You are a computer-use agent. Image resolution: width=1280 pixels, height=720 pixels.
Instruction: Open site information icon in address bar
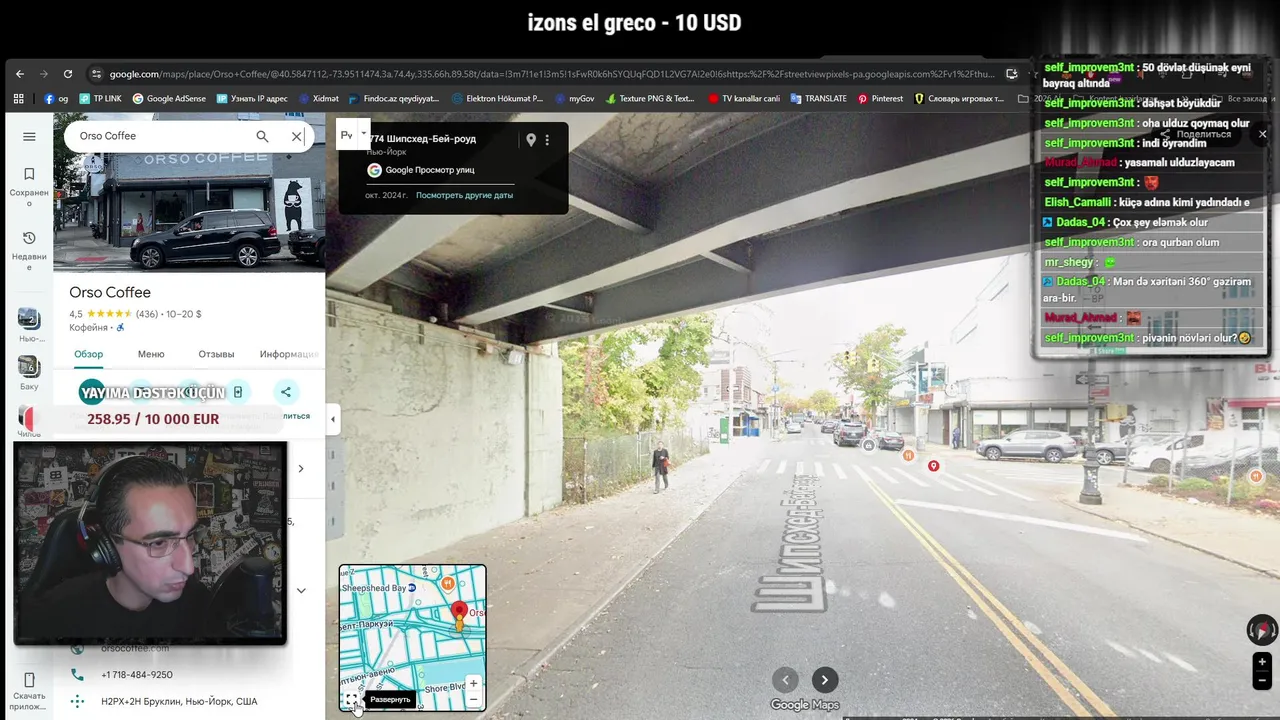click(x=96, y=74)
